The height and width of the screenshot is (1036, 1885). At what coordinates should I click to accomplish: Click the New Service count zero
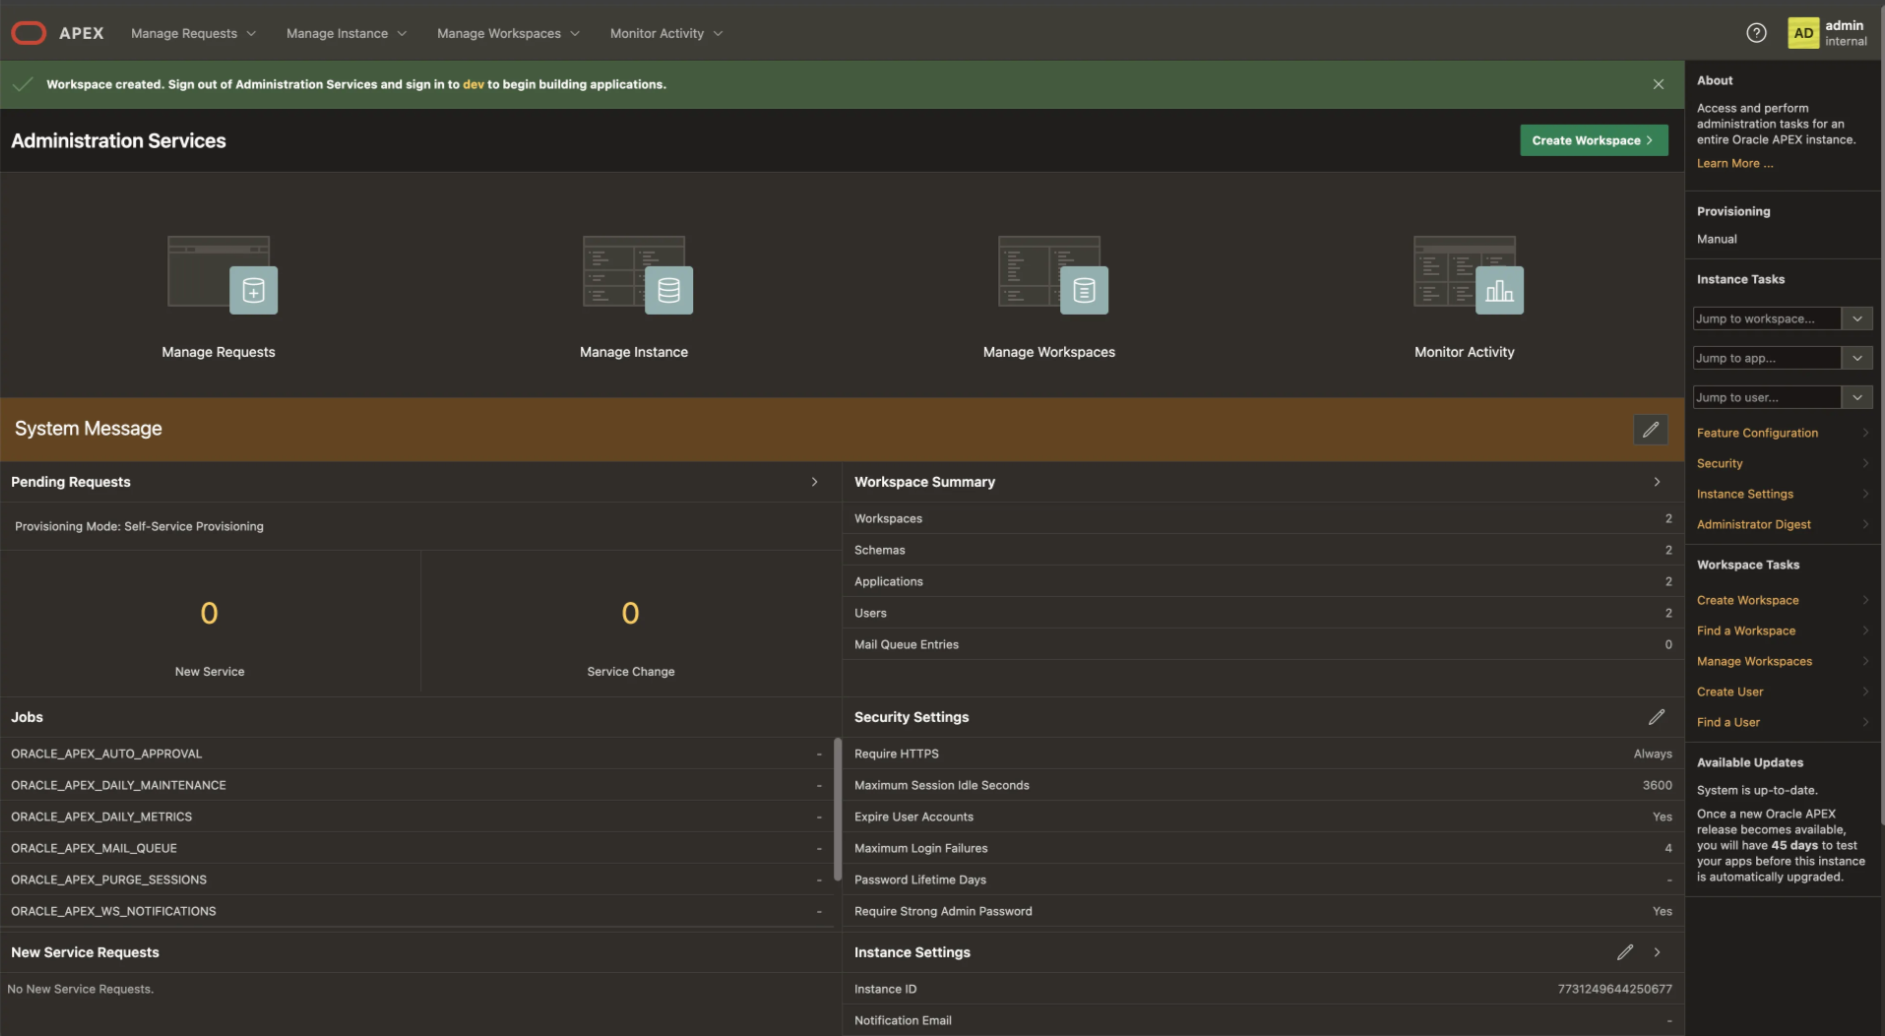[x=209, y=613]
